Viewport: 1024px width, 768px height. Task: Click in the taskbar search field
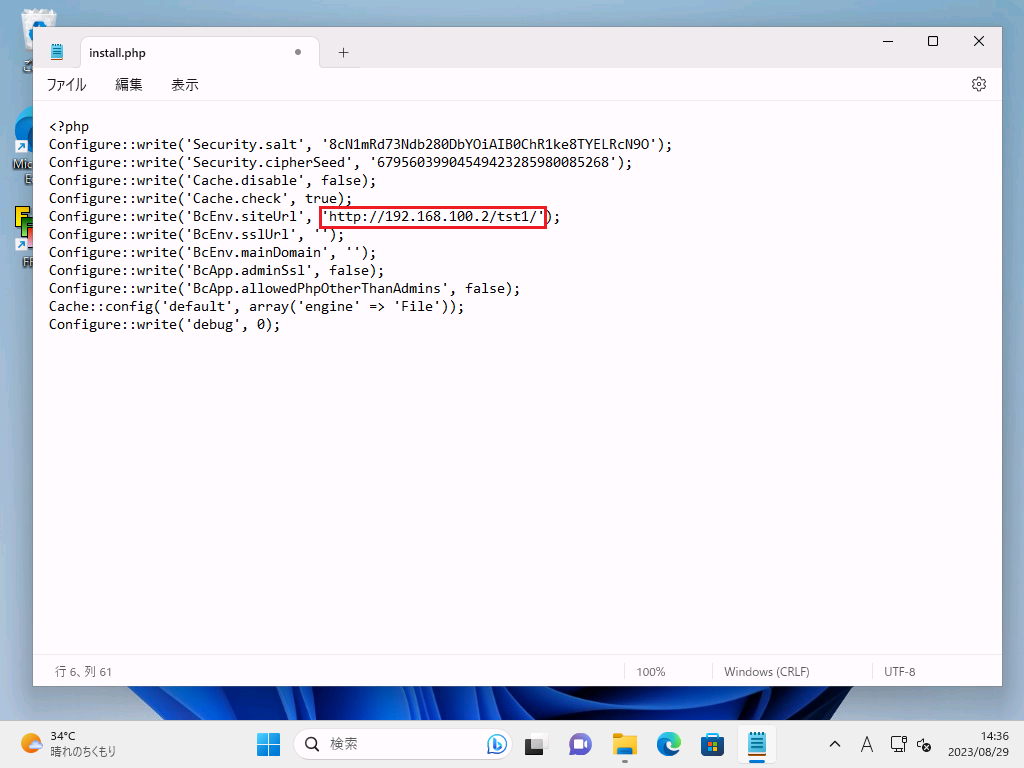(x=400, y=744)
